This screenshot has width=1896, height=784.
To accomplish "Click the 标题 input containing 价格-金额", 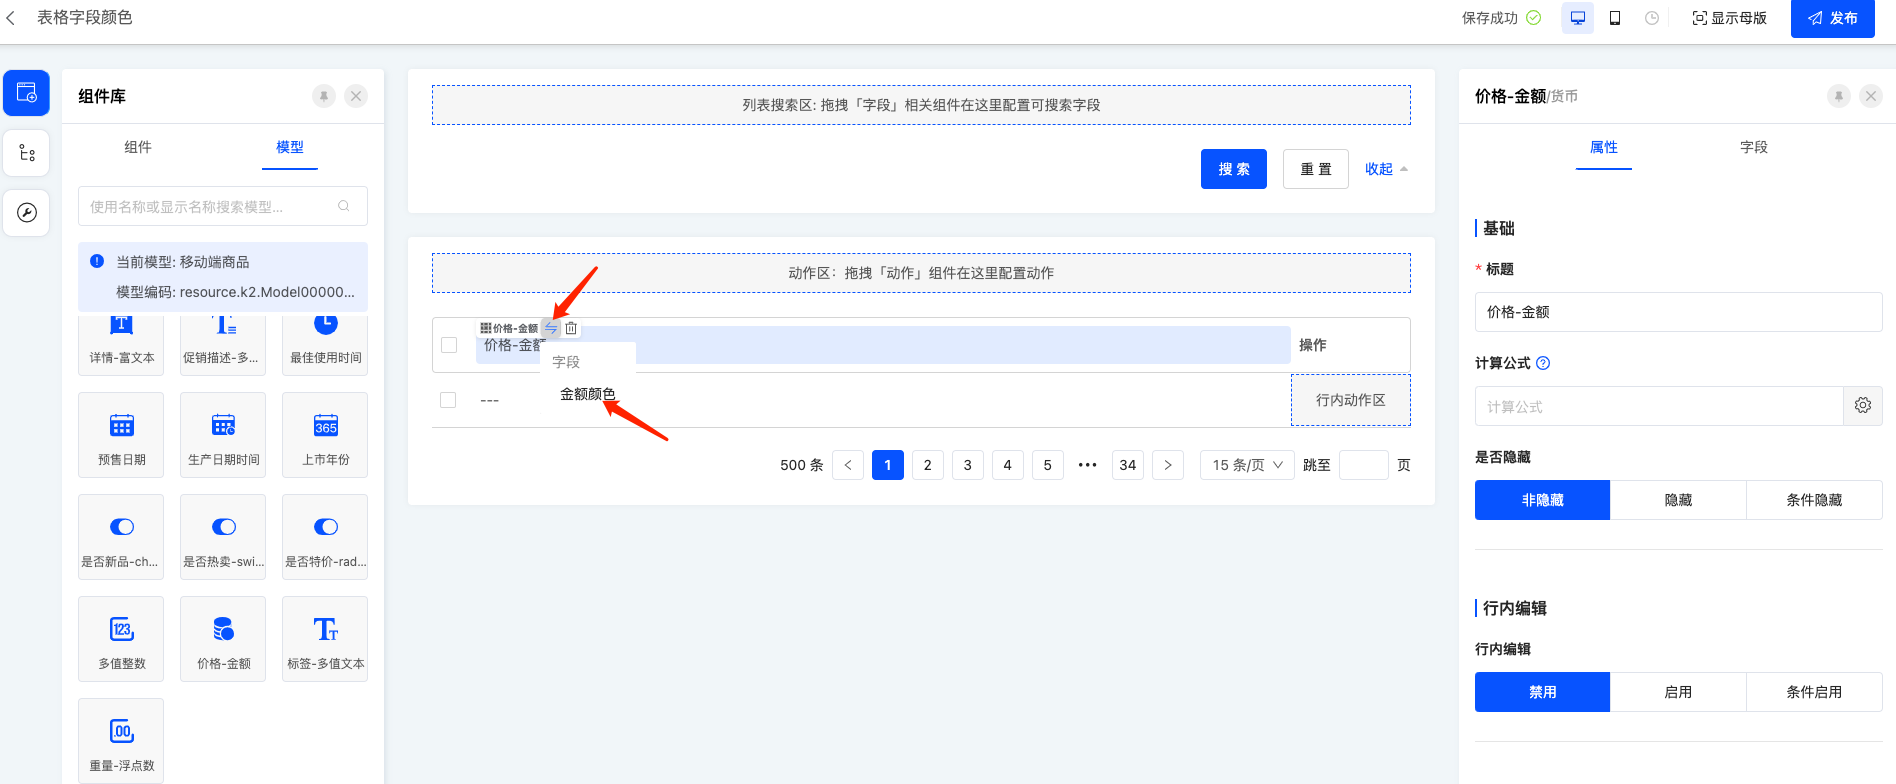I will [1679, 312].
